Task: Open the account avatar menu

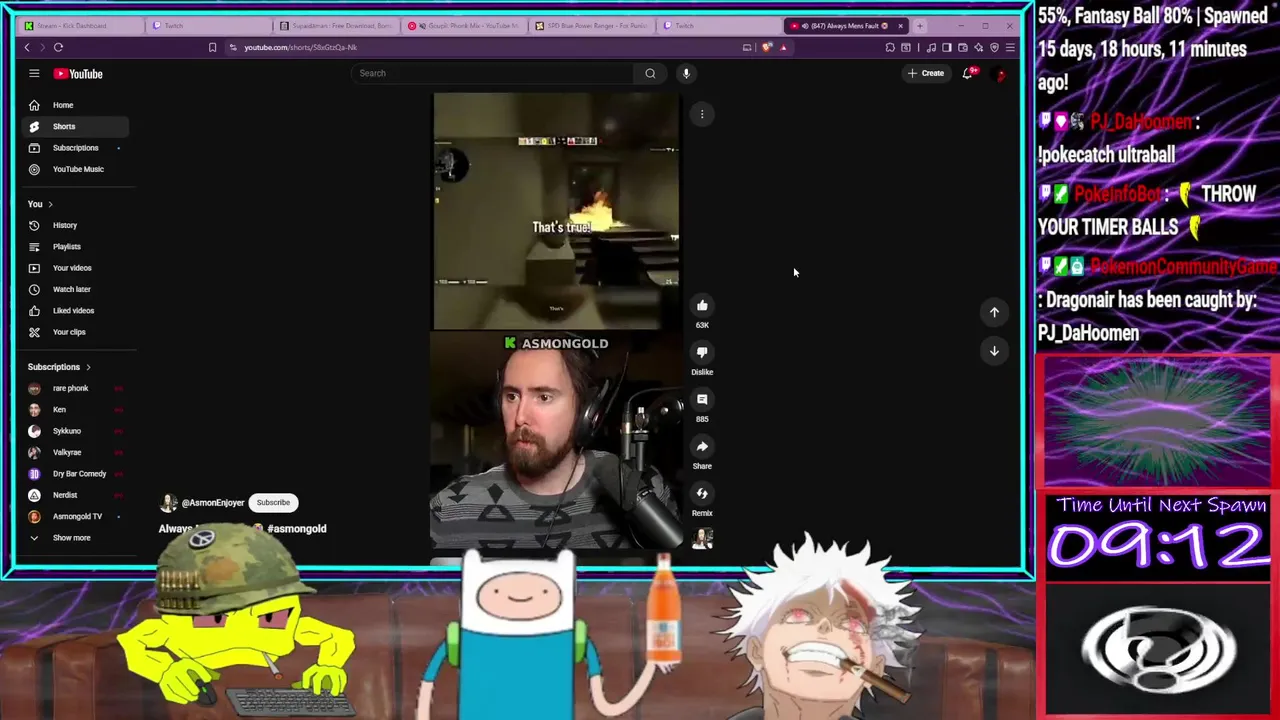Action: click(x=1000, y=73)
